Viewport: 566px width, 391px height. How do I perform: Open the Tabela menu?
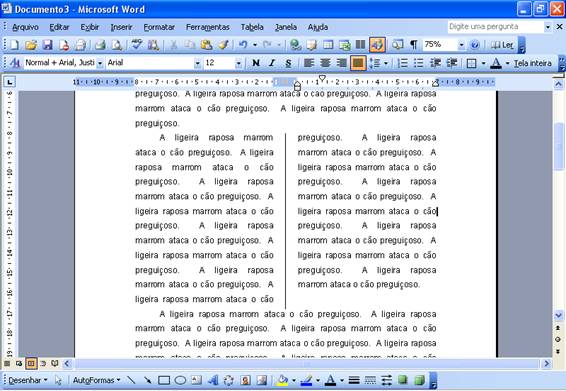point(252,27)
